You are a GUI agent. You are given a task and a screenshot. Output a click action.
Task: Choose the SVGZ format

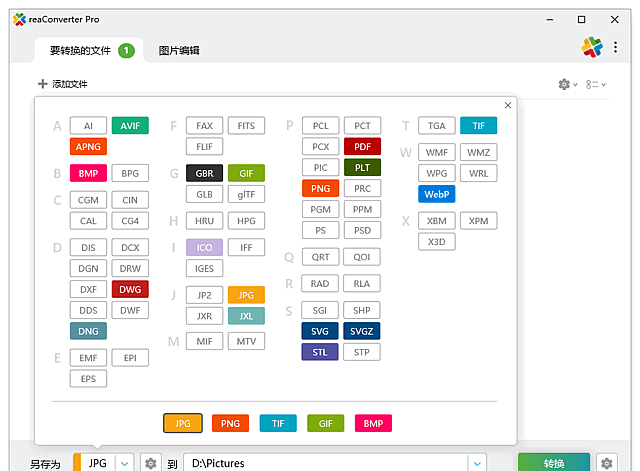coord(362,331)
